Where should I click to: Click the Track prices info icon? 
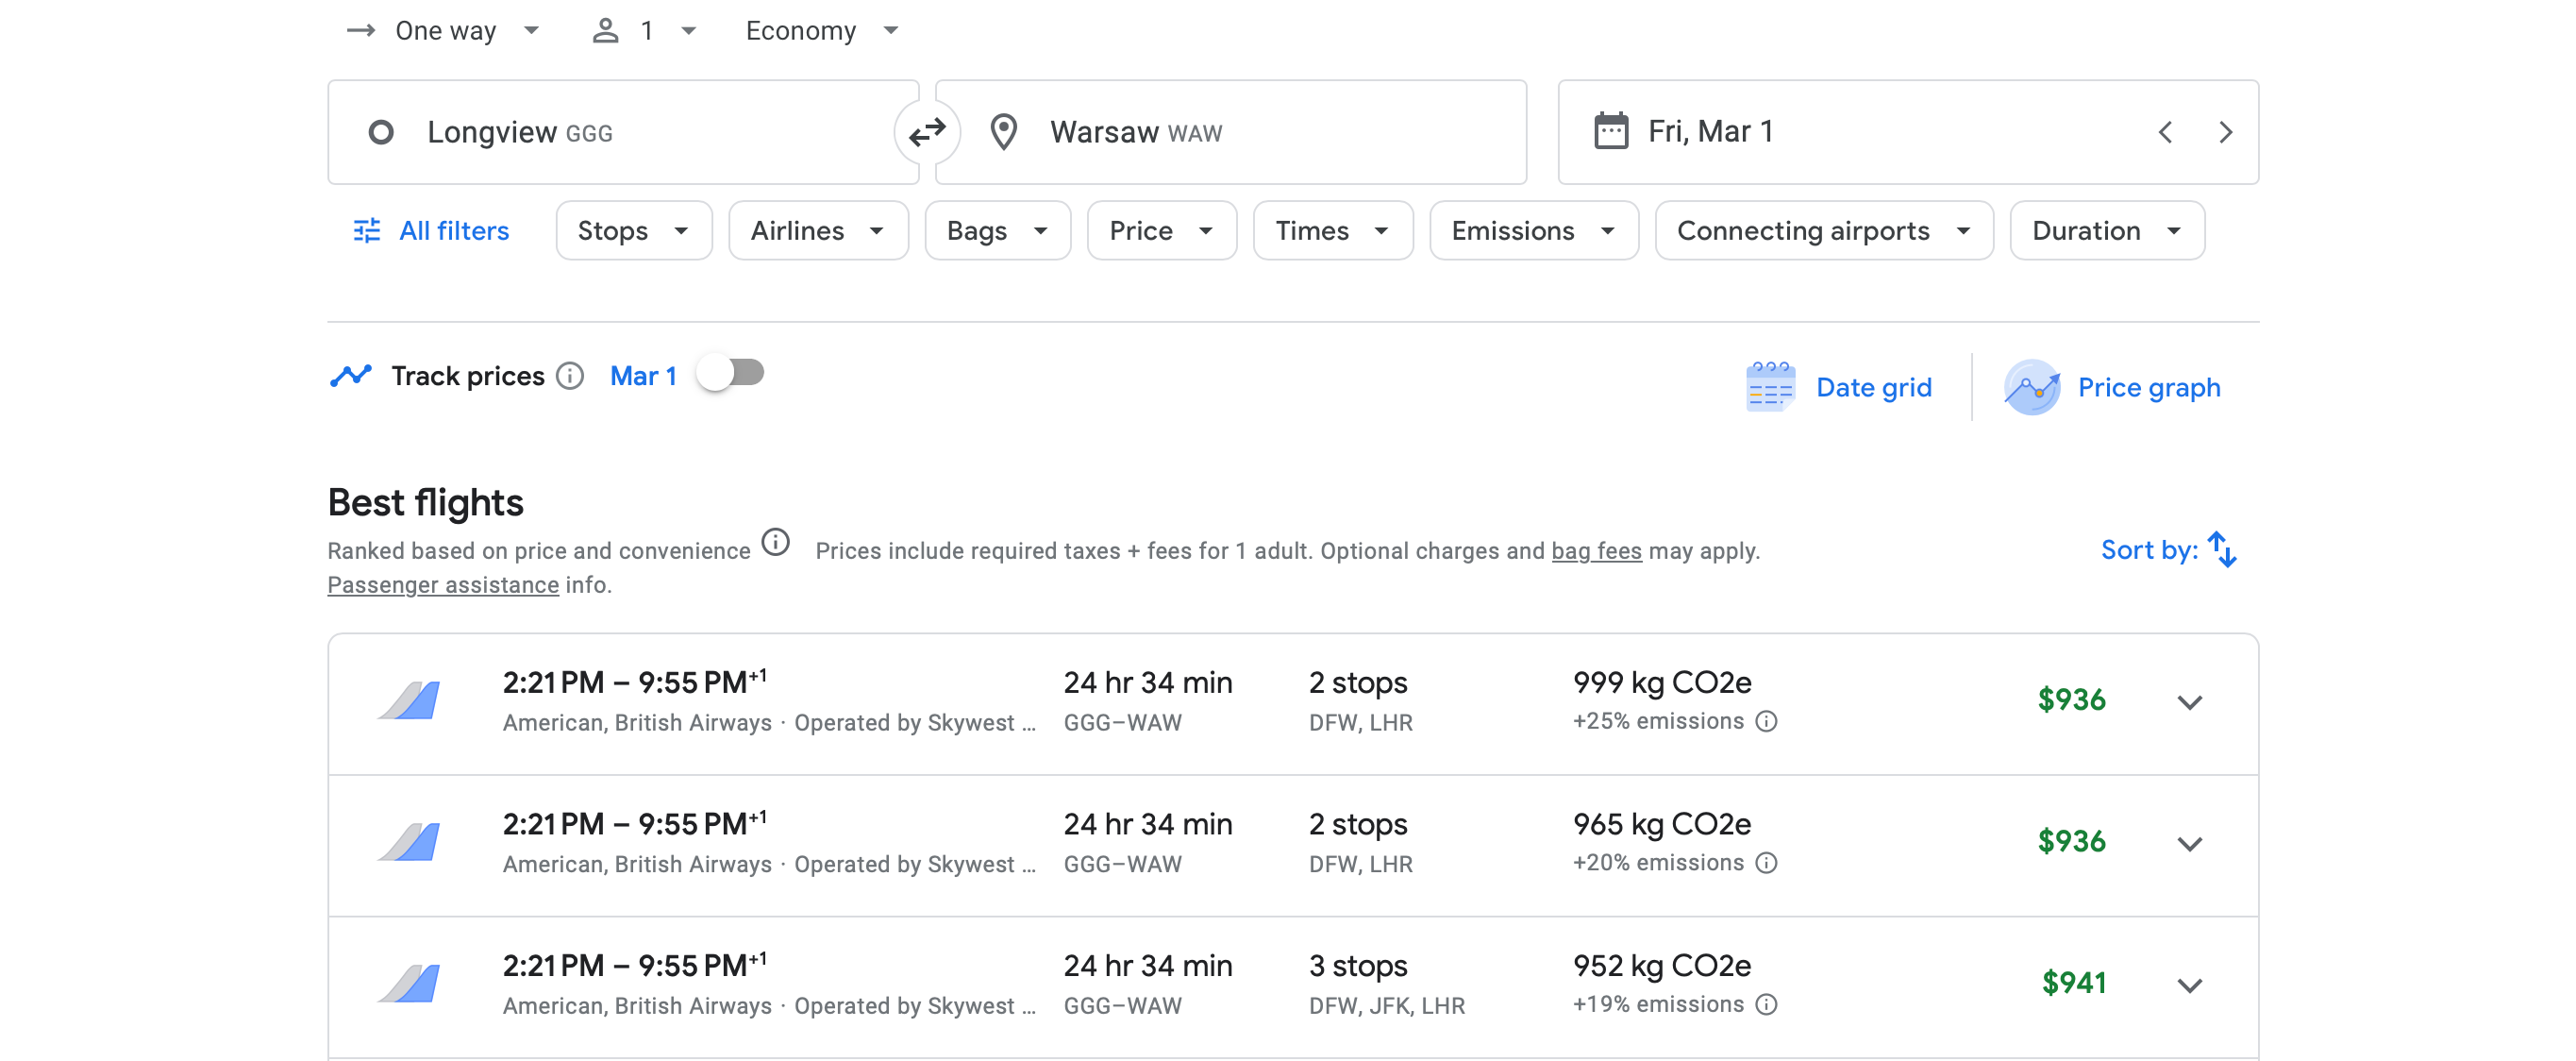pyautogui.click(x=570, y=376)
